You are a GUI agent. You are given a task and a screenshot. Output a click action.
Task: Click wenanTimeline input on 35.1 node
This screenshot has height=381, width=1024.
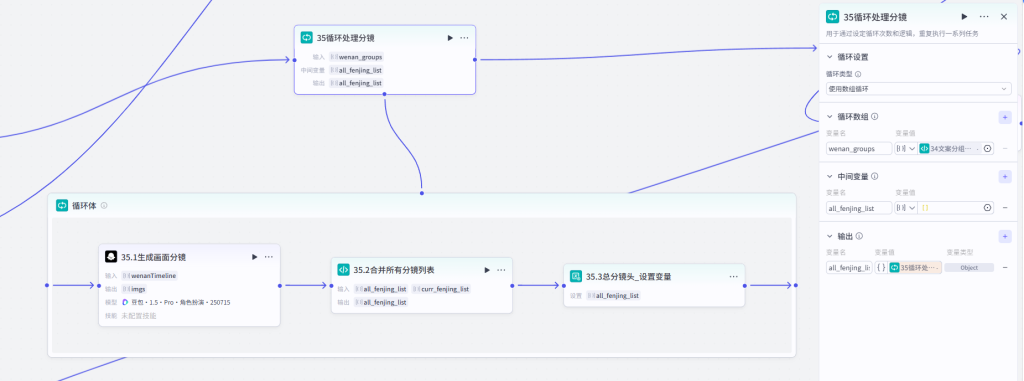tap(150, 276)
